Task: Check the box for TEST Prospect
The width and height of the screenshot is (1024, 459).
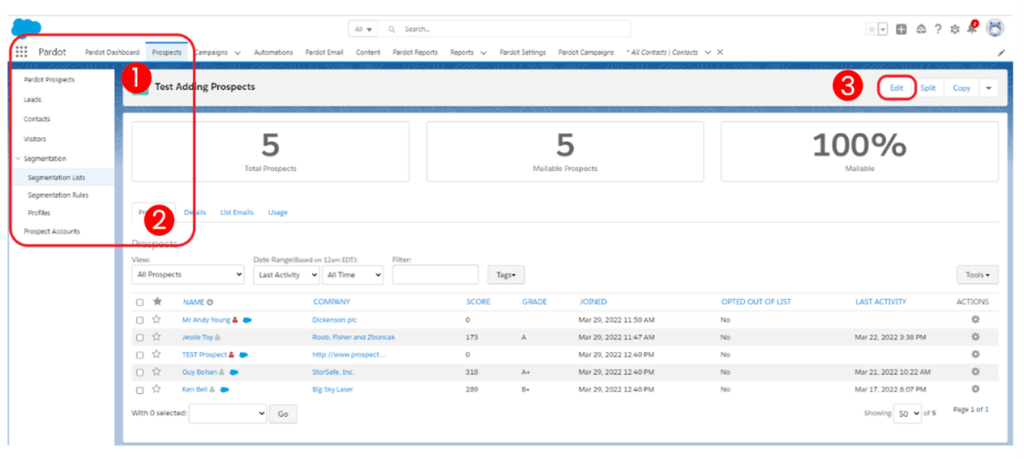Action: point(140,355)
